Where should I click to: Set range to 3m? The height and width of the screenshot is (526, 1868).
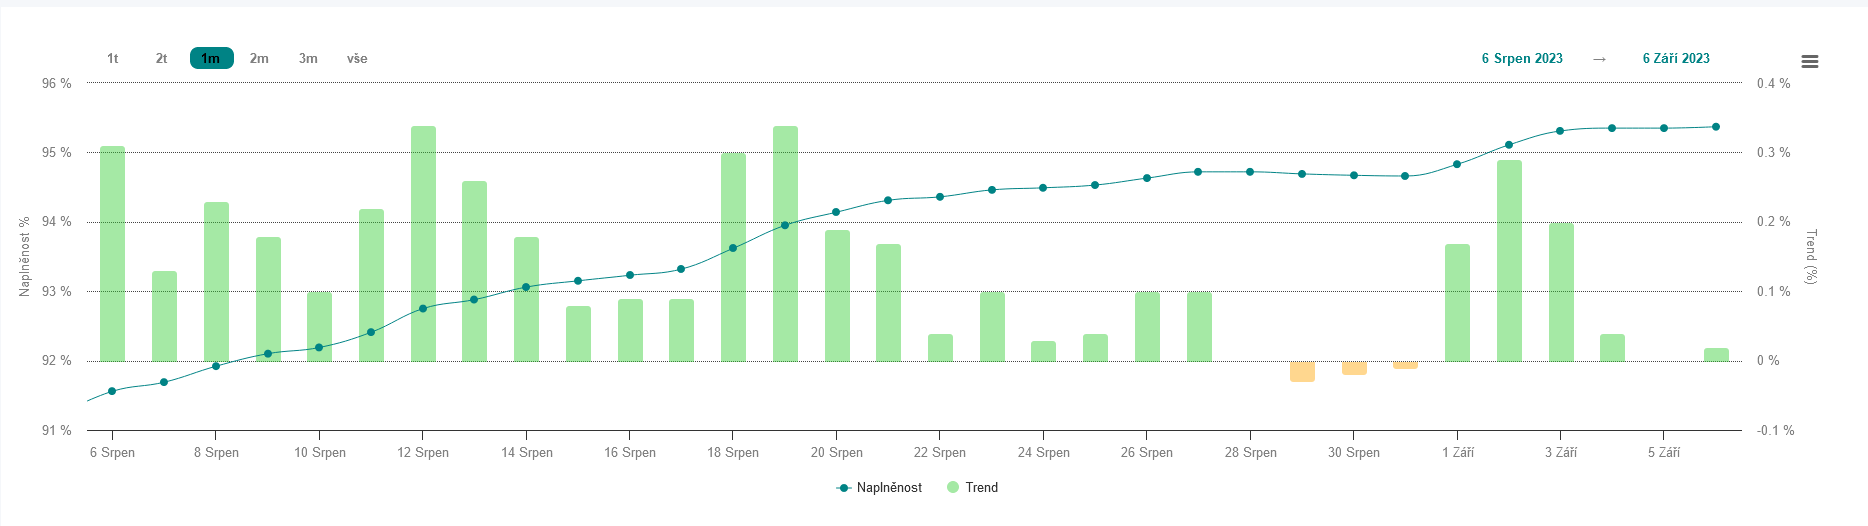(x=308, y=59)
